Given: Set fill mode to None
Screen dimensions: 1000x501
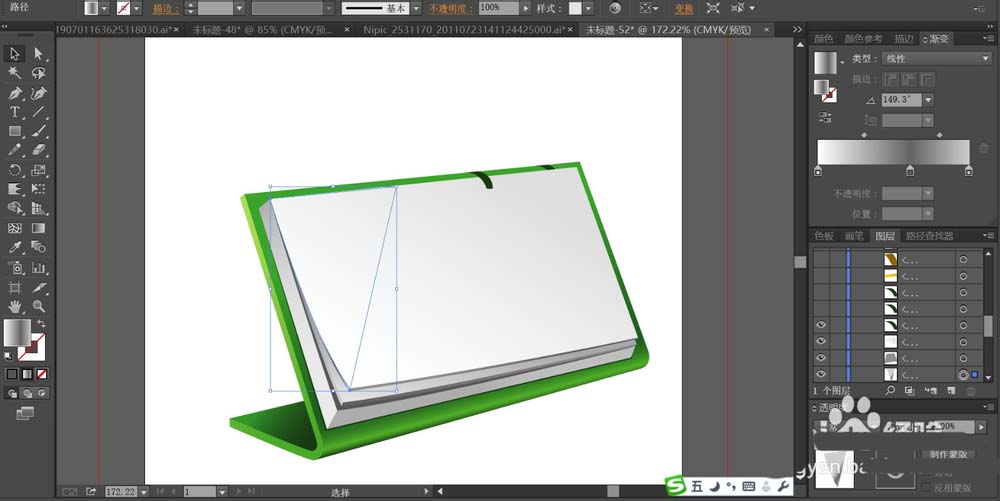Looking at the screenshot, I should point(41,374).
